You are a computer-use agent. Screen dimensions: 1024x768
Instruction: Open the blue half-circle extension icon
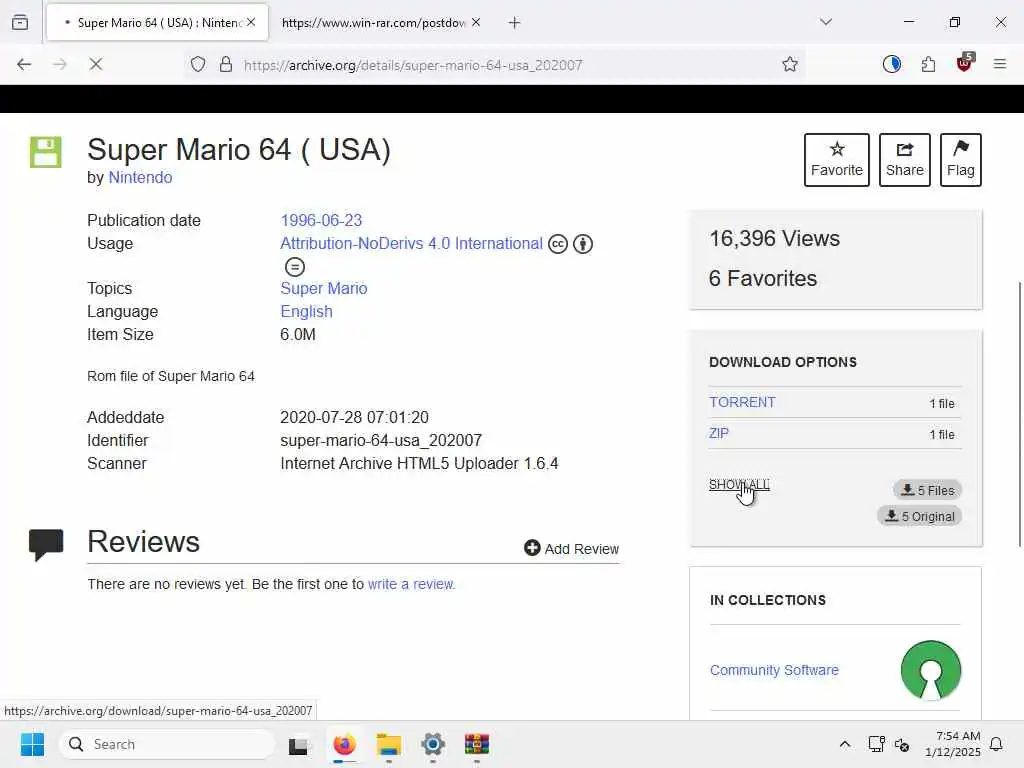coord(891,64)
